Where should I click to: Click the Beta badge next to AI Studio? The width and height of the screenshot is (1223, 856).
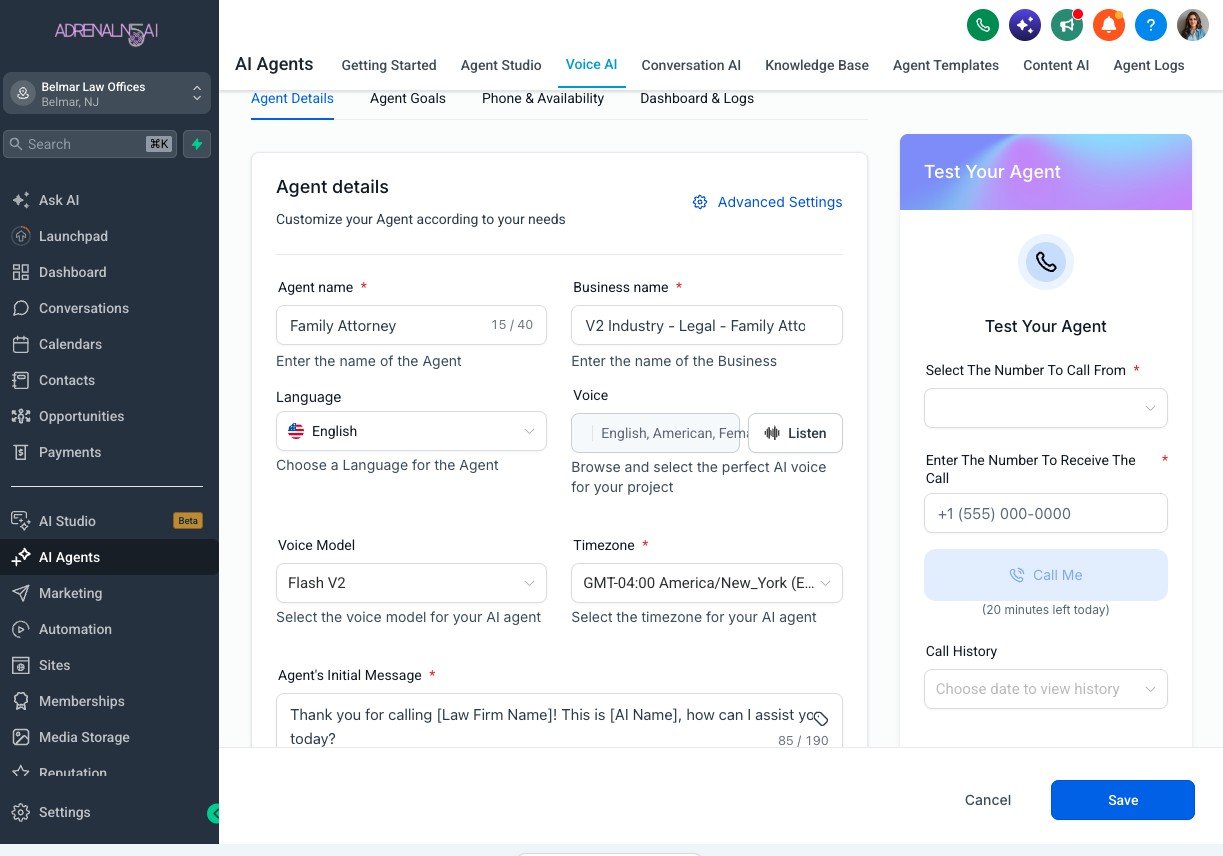(188, 521)
